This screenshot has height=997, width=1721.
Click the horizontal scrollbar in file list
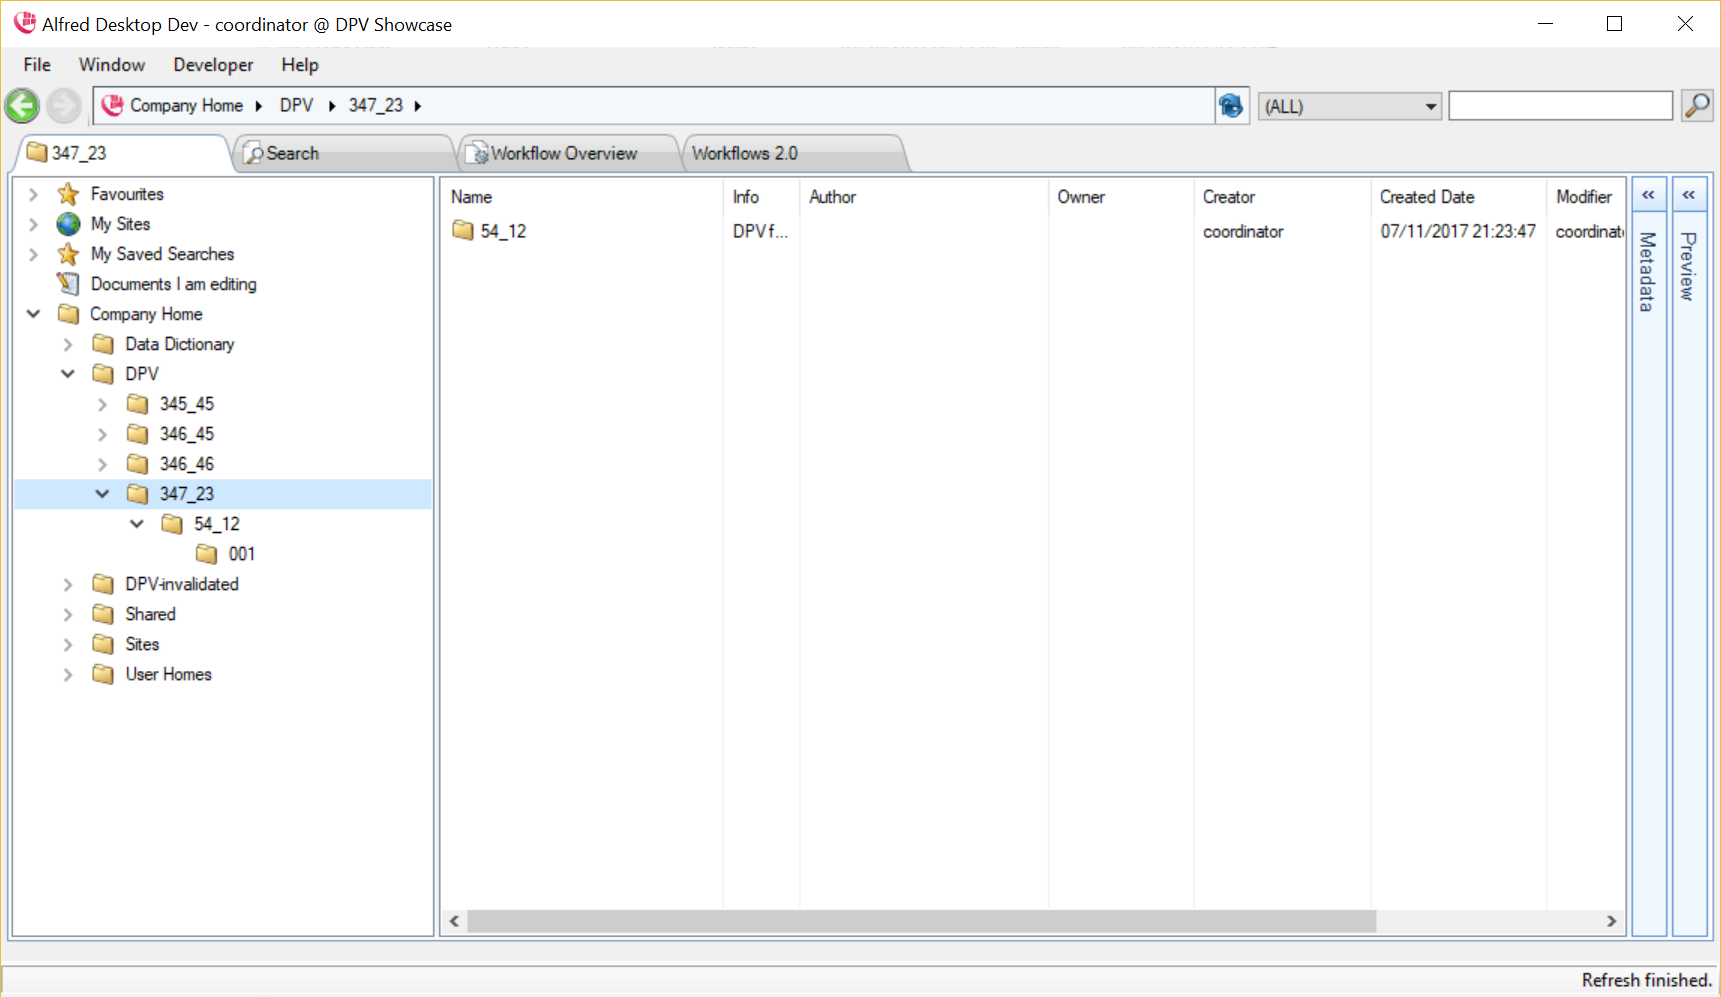point(920,921)
